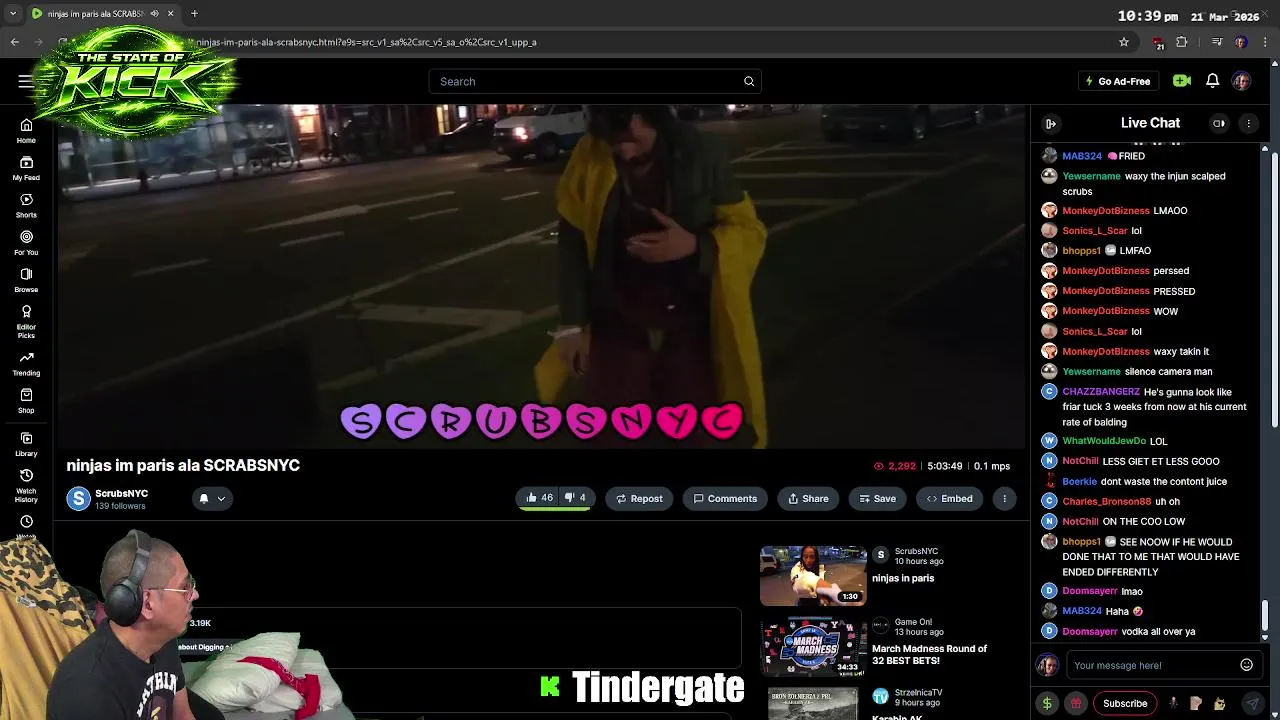Screen dimensions: 1280x720
Task: Open the ScrubsNYC channel name link
Action: [121, 493]
